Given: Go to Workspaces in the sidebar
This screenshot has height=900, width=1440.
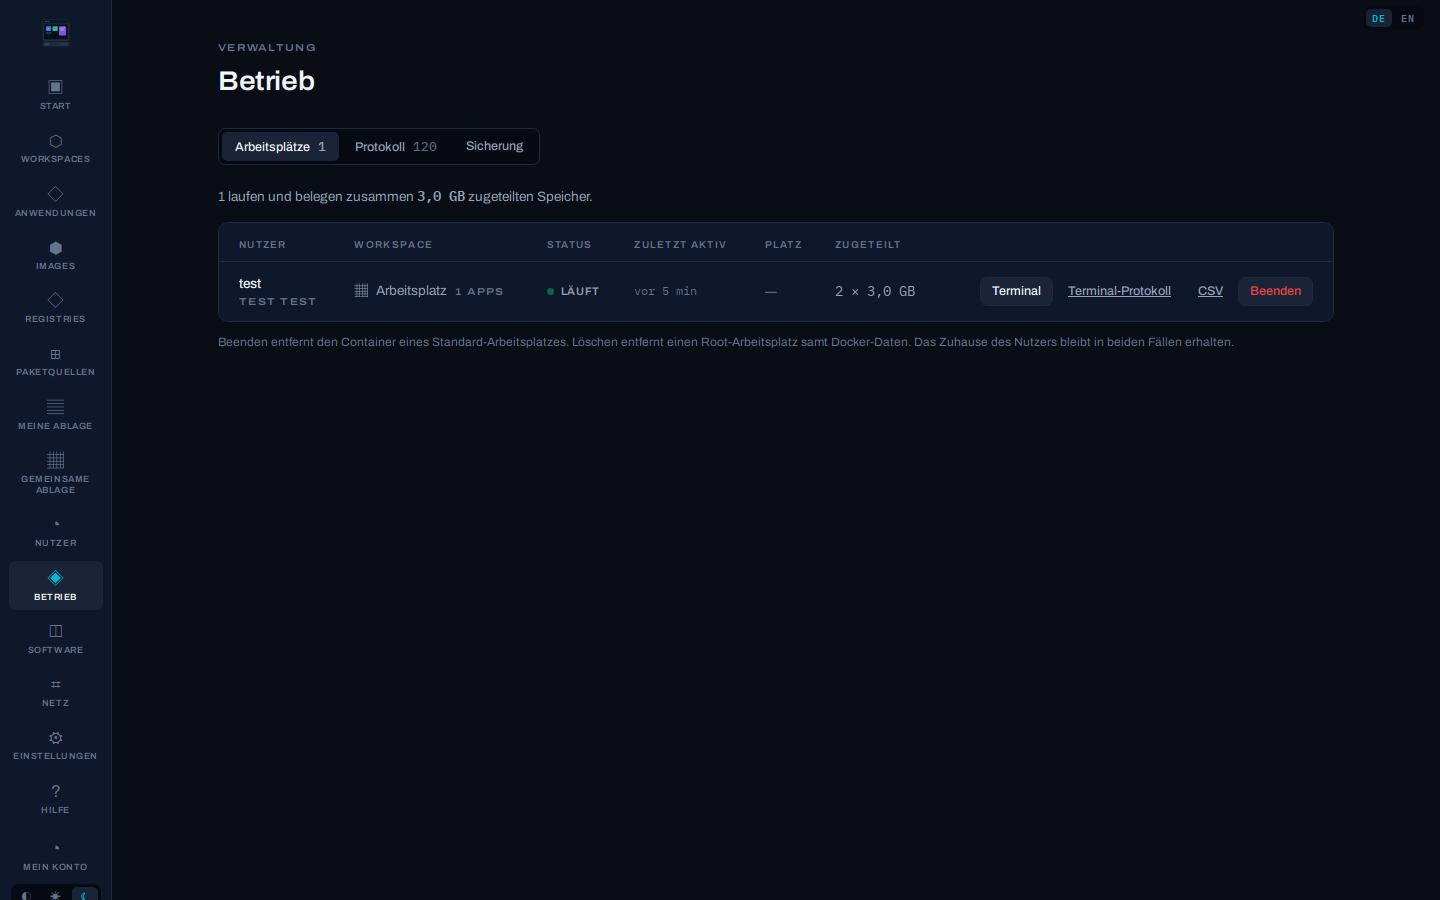Looking at the screenshot, I should [55, 148].
